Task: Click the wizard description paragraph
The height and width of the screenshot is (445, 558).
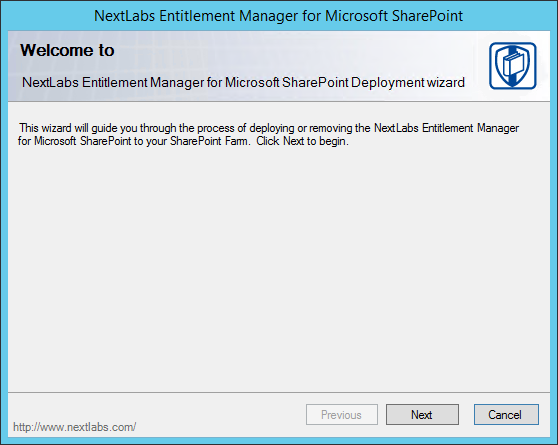Action: point(268,135)
